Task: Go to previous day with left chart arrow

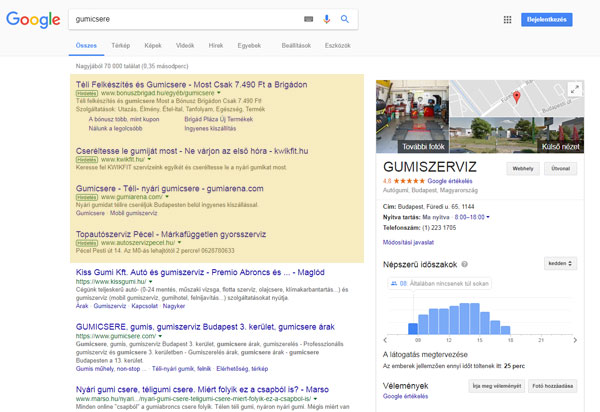Action: click(385, 340)
